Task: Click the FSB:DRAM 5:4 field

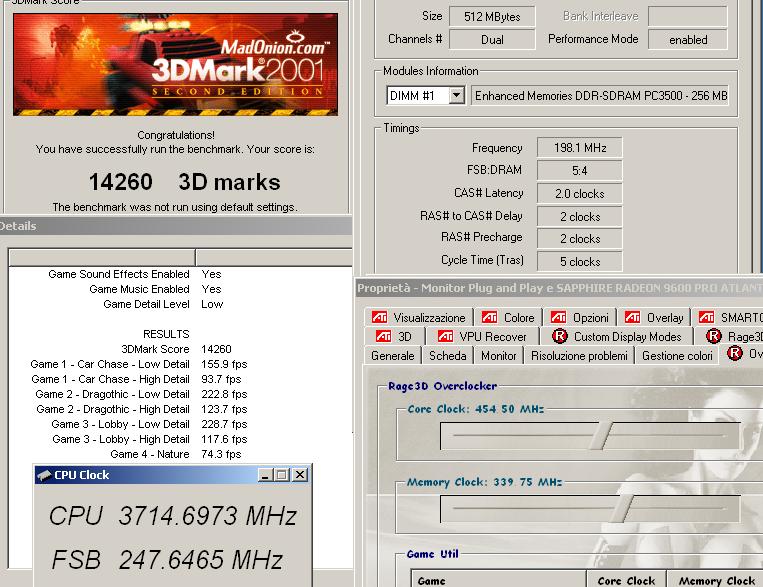Action: click(580, 170)
